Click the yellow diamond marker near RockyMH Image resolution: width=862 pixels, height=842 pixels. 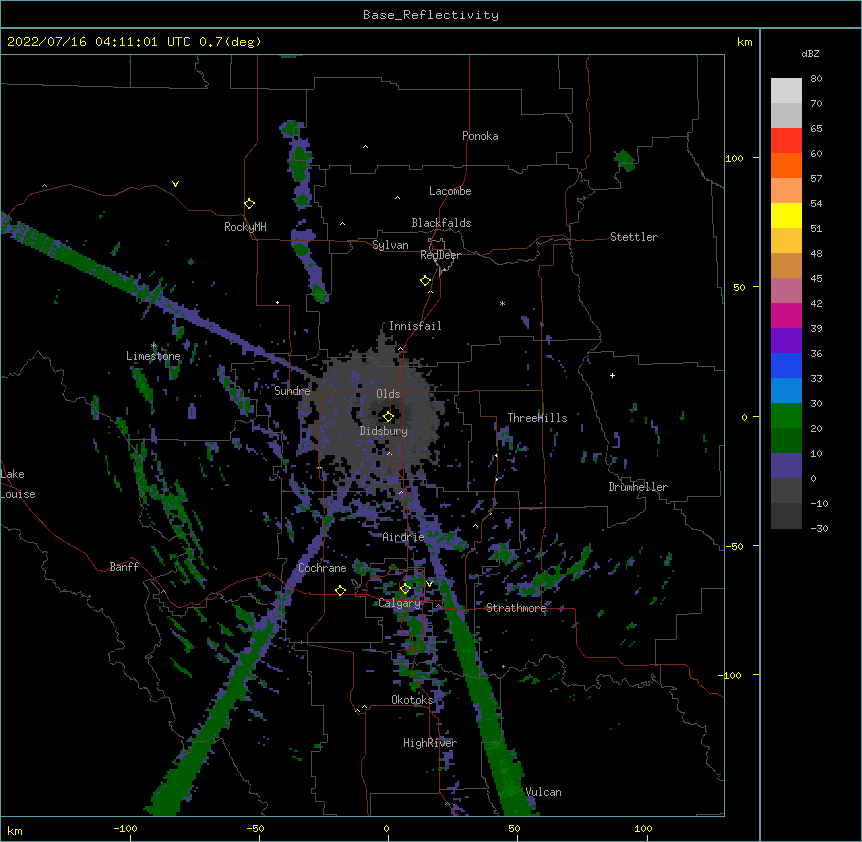point(250,204)
